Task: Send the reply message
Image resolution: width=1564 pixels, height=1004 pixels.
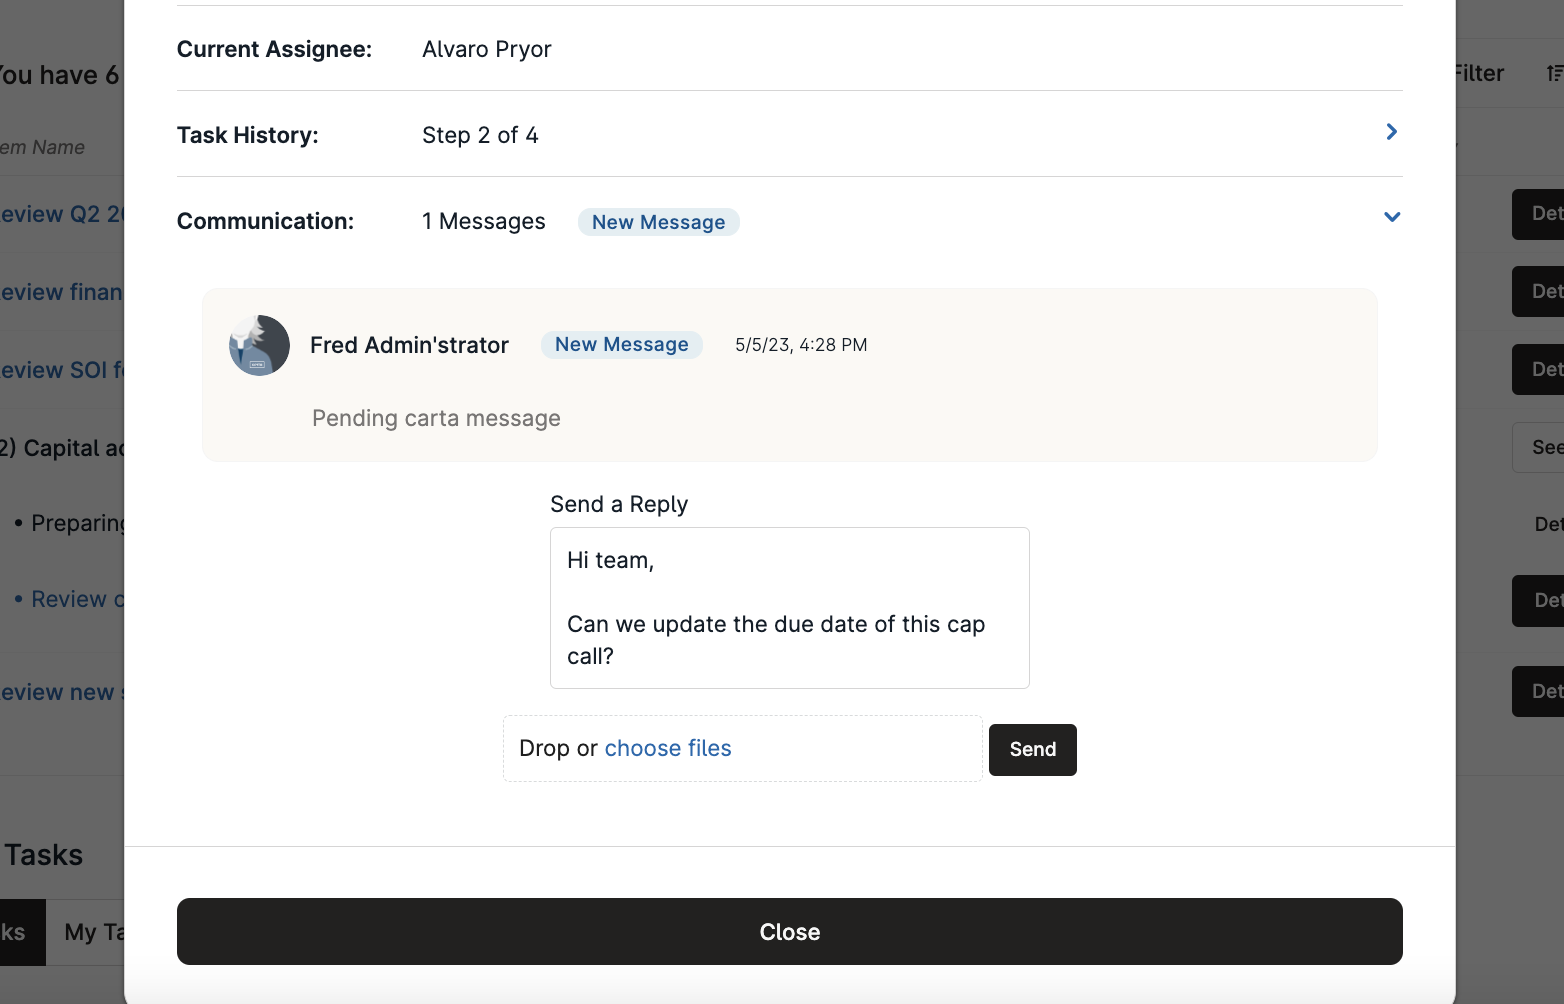Action: click(1032, 749)
